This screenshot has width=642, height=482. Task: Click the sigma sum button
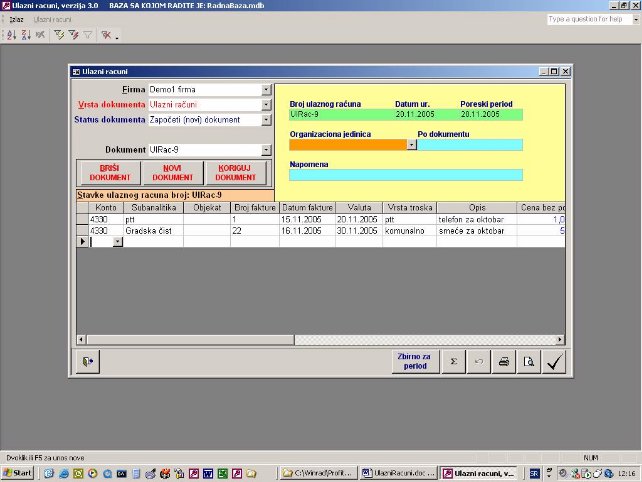coord(453,362)
